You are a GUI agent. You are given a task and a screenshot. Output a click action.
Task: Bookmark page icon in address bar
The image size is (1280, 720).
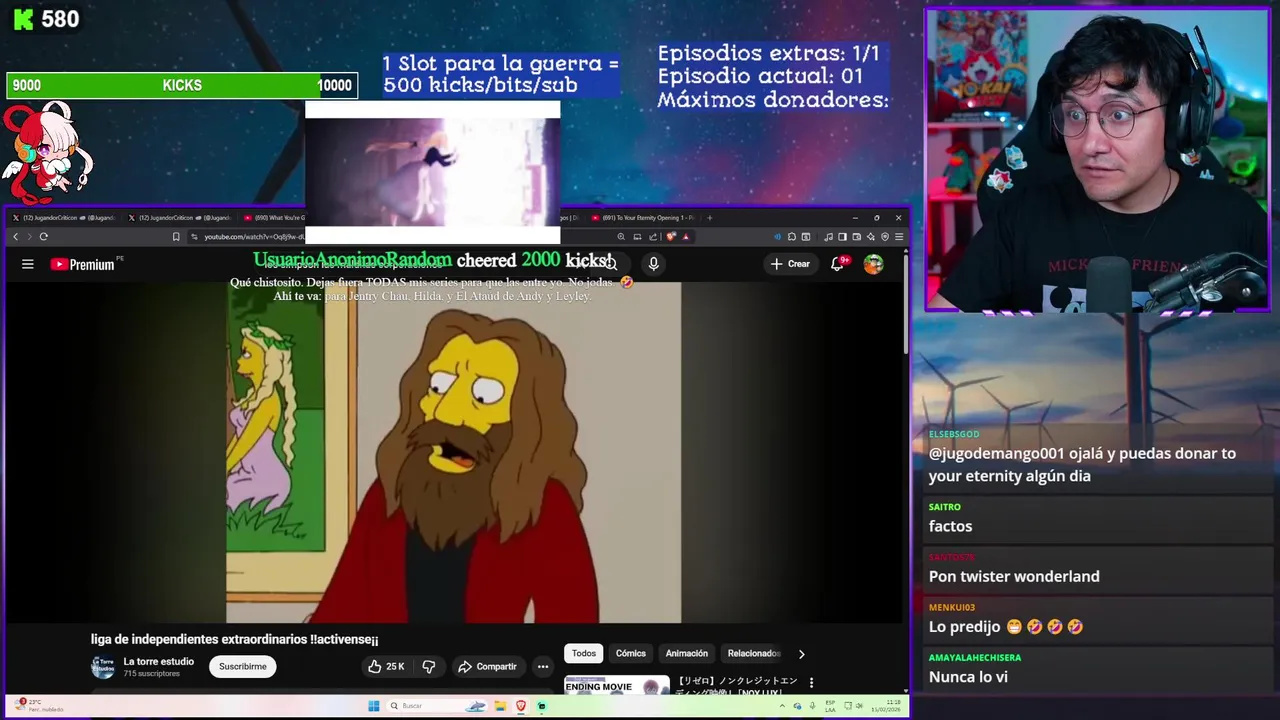176,237
